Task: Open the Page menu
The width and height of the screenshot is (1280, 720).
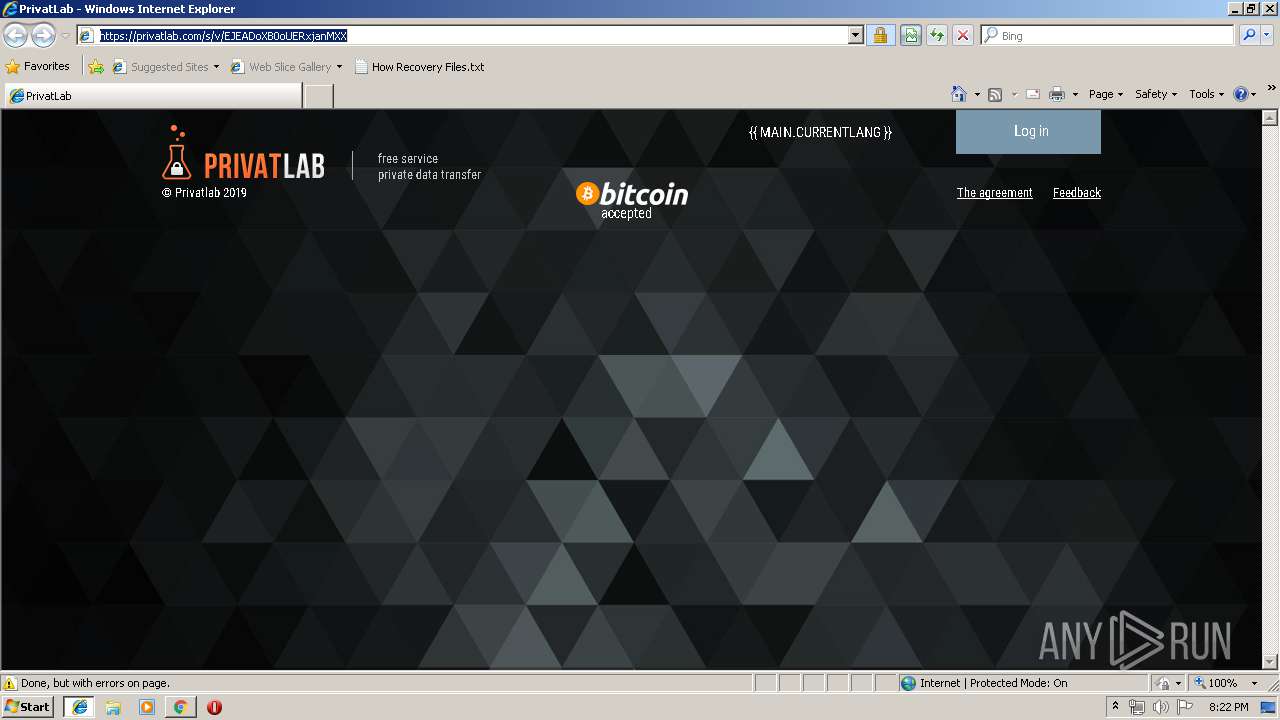Action: point(1106,94)
